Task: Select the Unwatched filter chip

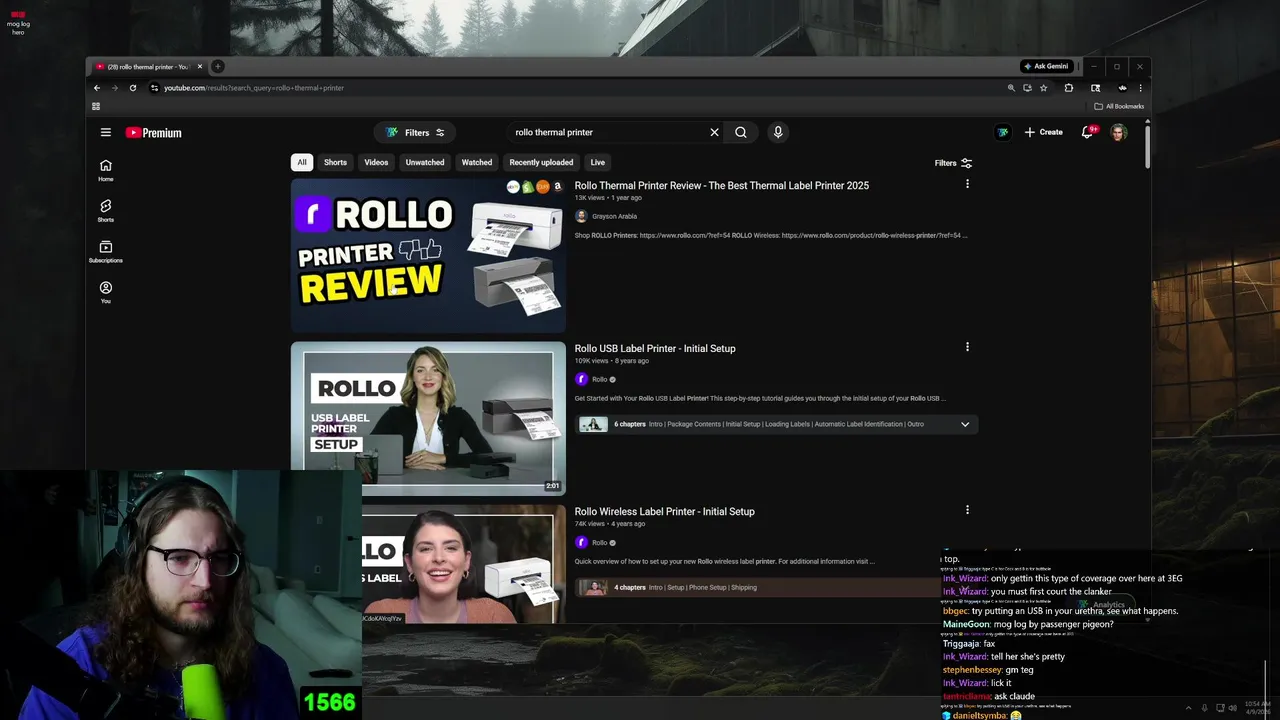Action: (425, 162)
